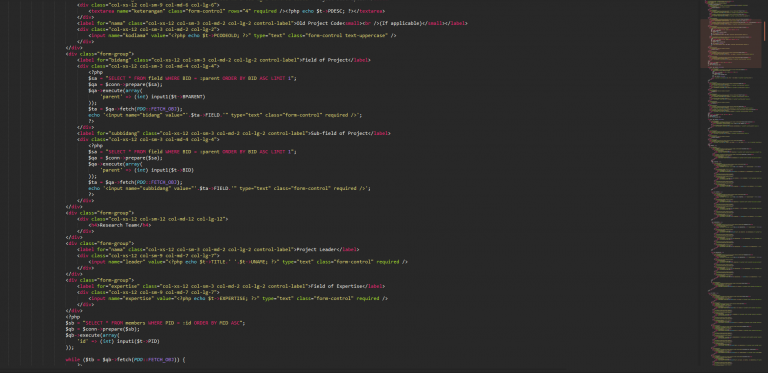Viewport: 768px width, 373px height.
Task: Place cursor on input name="expertise" line
Action: (239, 298)
